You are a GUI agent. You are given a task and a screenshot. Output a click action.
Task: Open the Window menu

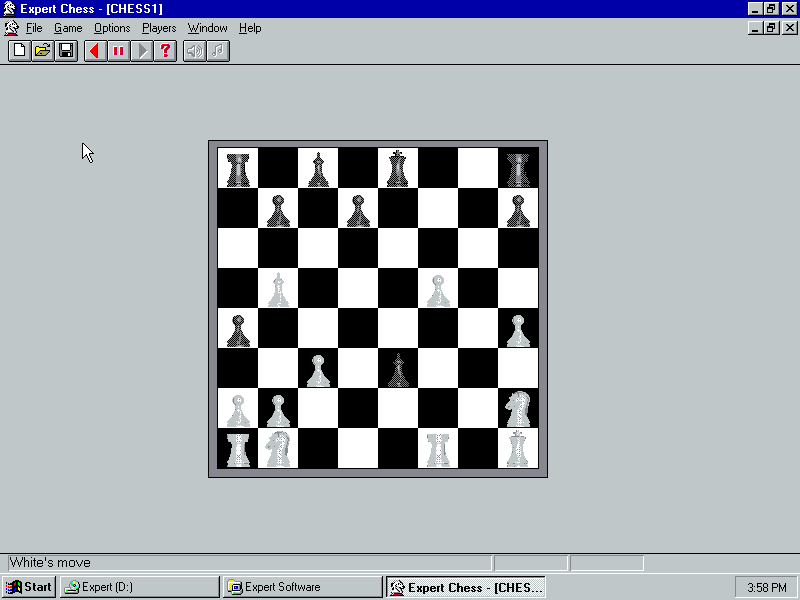click(208, 28)
